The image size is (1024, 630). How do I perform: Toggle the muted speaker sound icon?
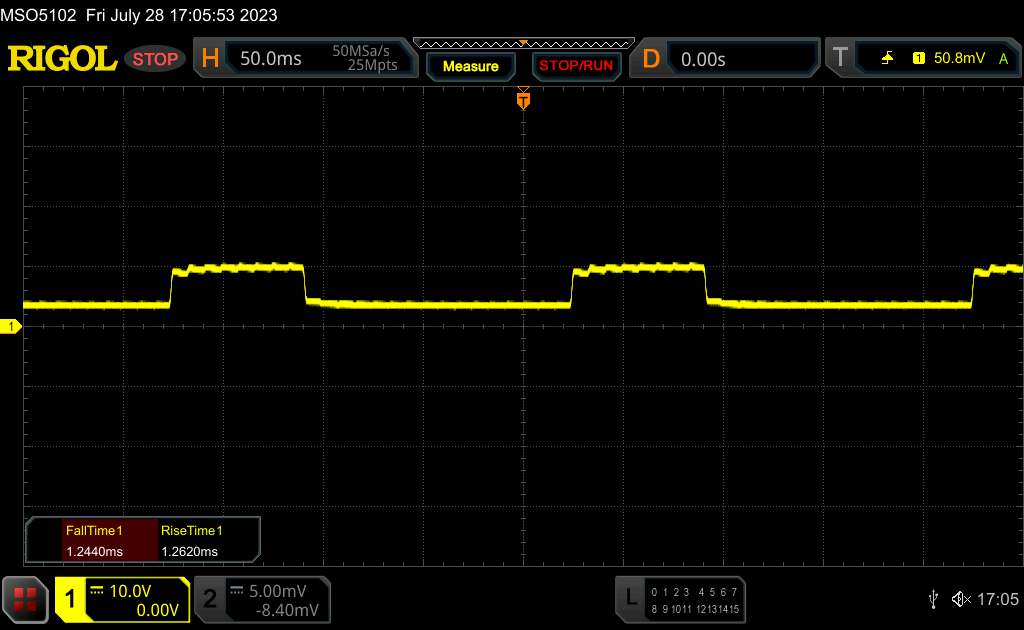[961, 599]
